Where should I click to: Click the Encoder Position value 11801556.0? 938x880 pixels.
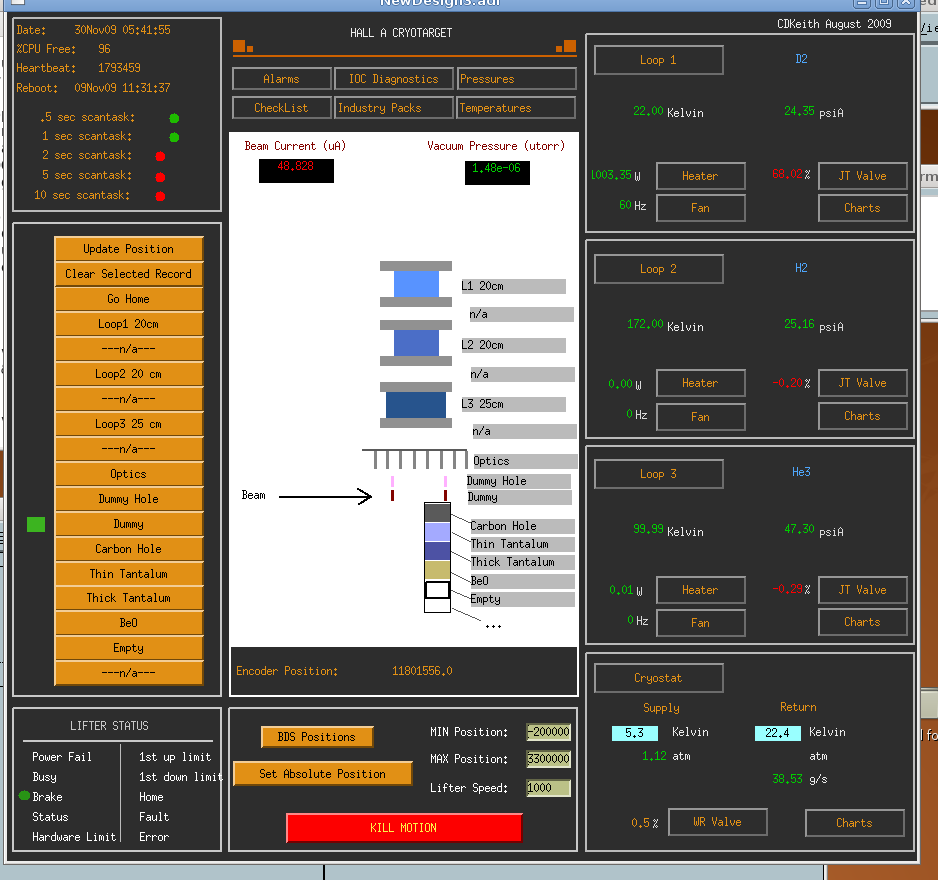(x=422, y=671)
